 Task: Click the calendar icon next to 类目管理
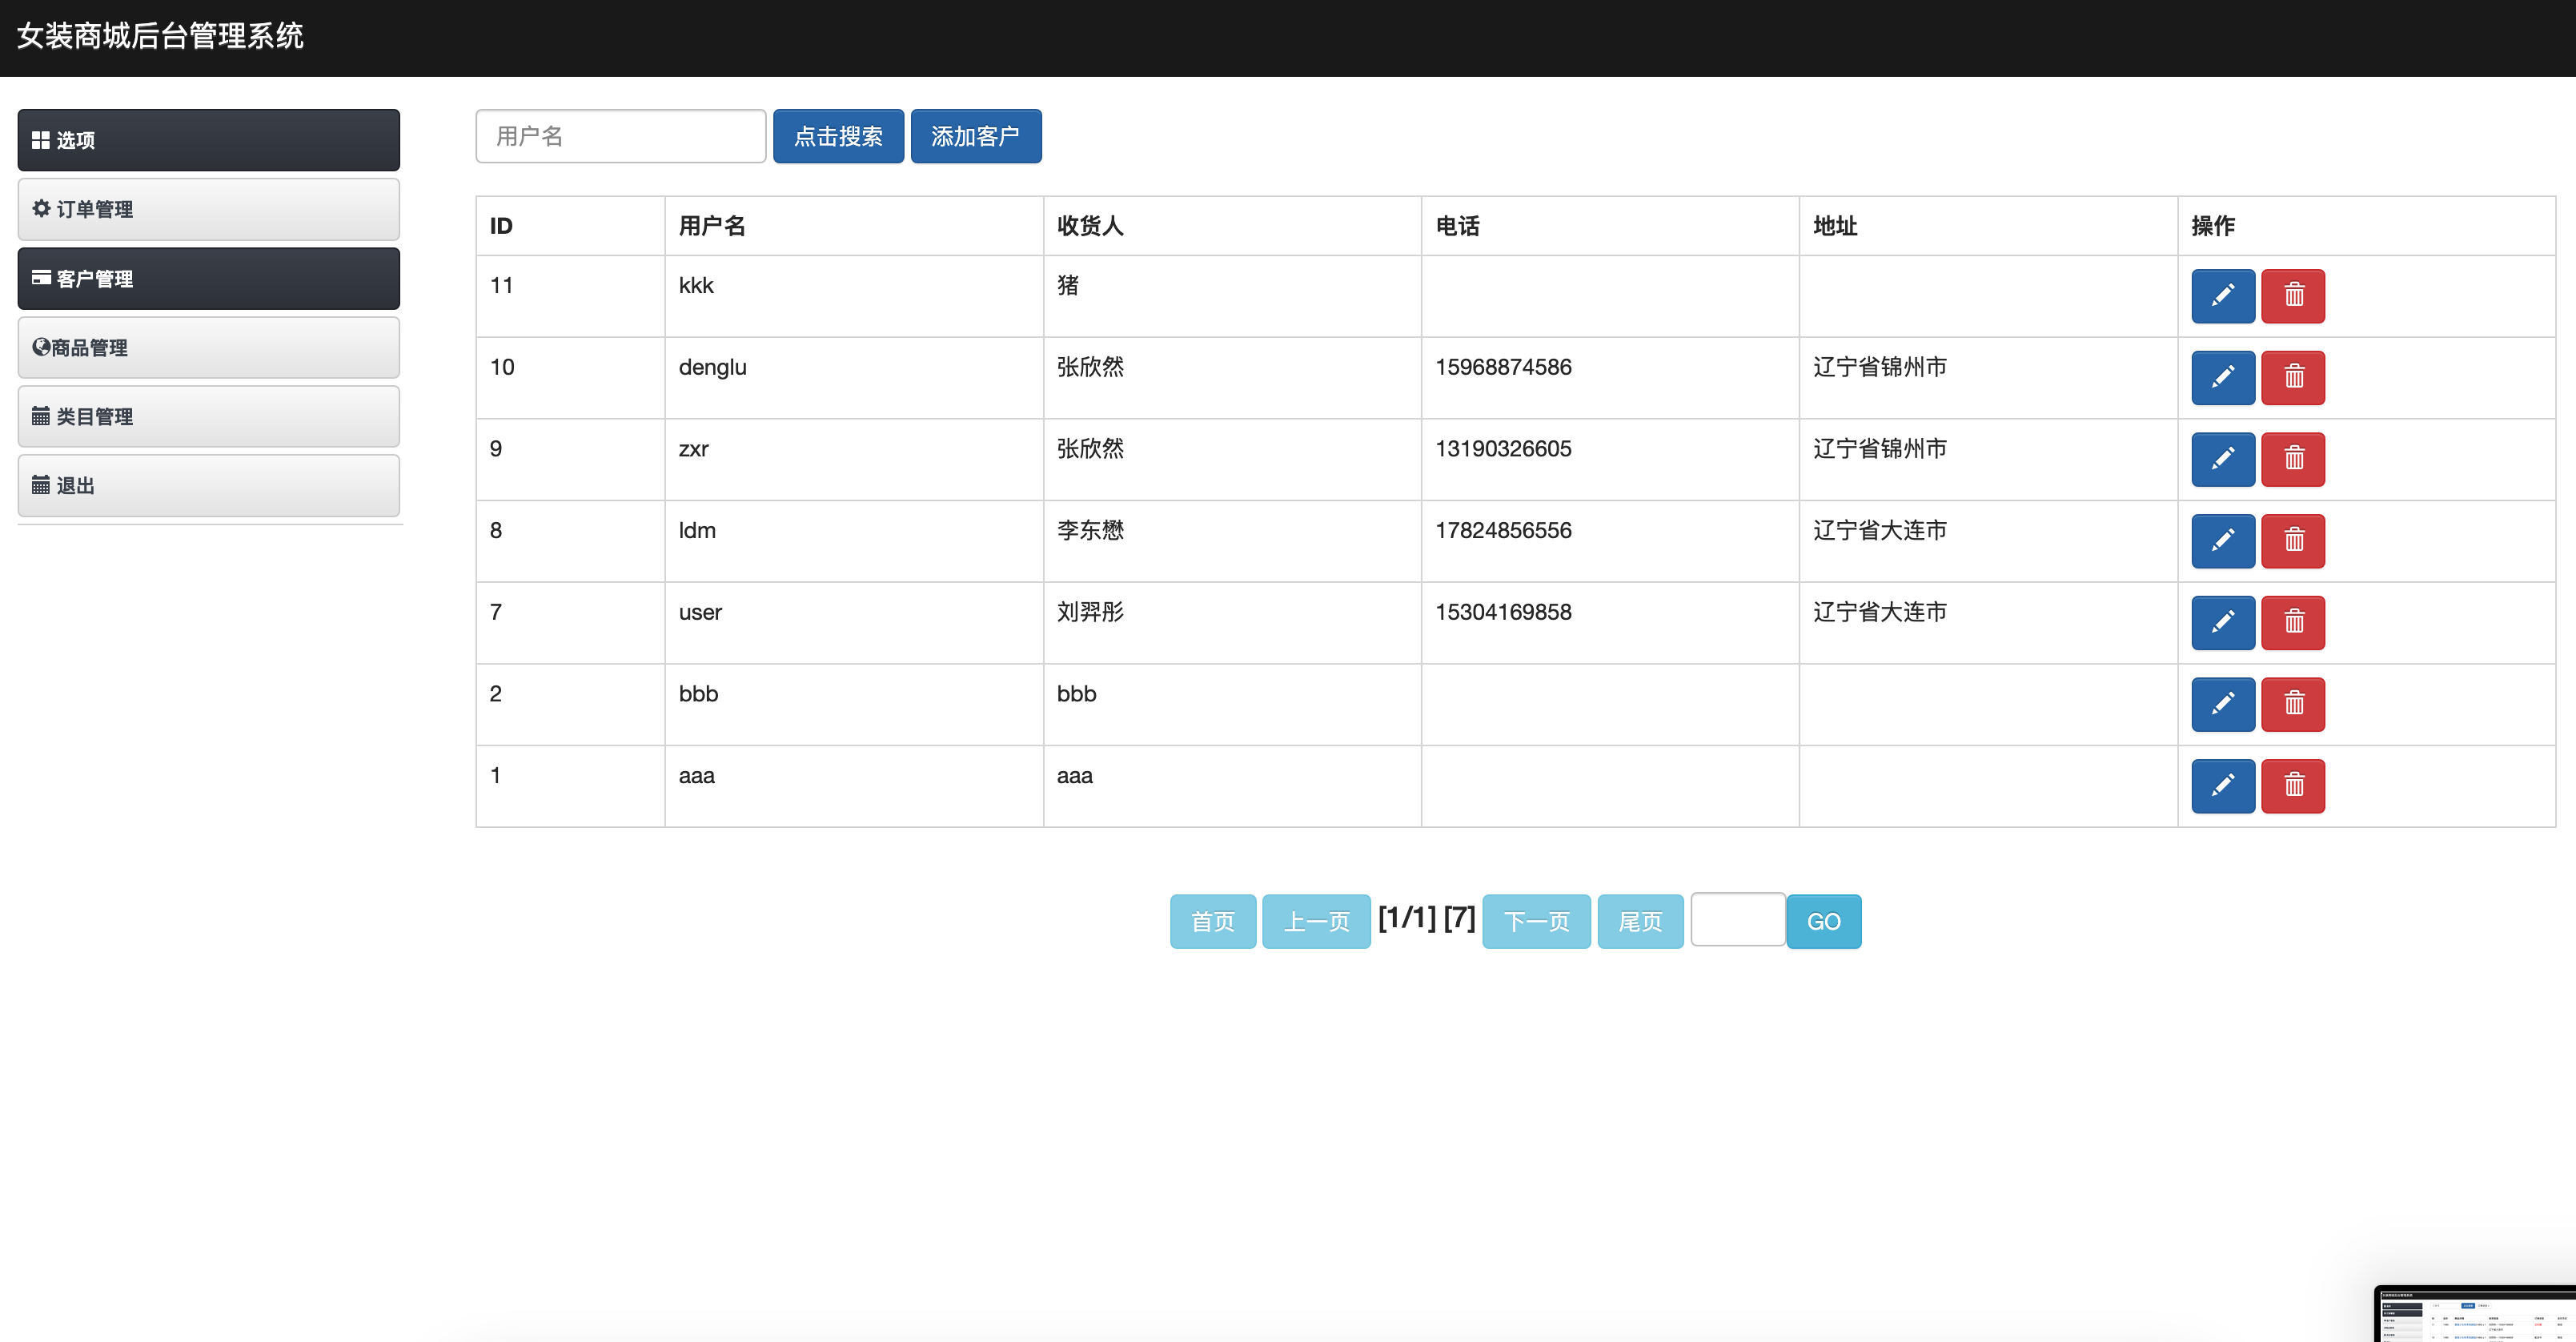(x=40, y=416)
